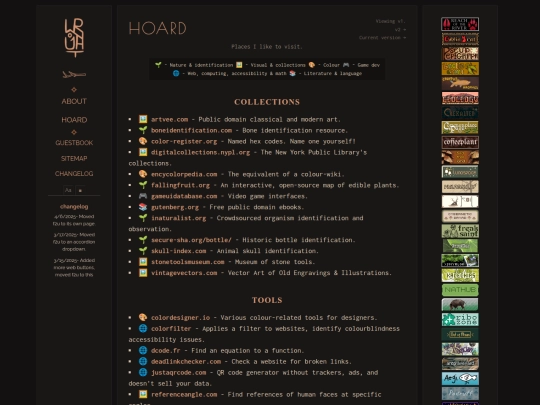Screen dimensions: 540x405
Task: Open vintagevectors.com link
Action: [184, 273]
